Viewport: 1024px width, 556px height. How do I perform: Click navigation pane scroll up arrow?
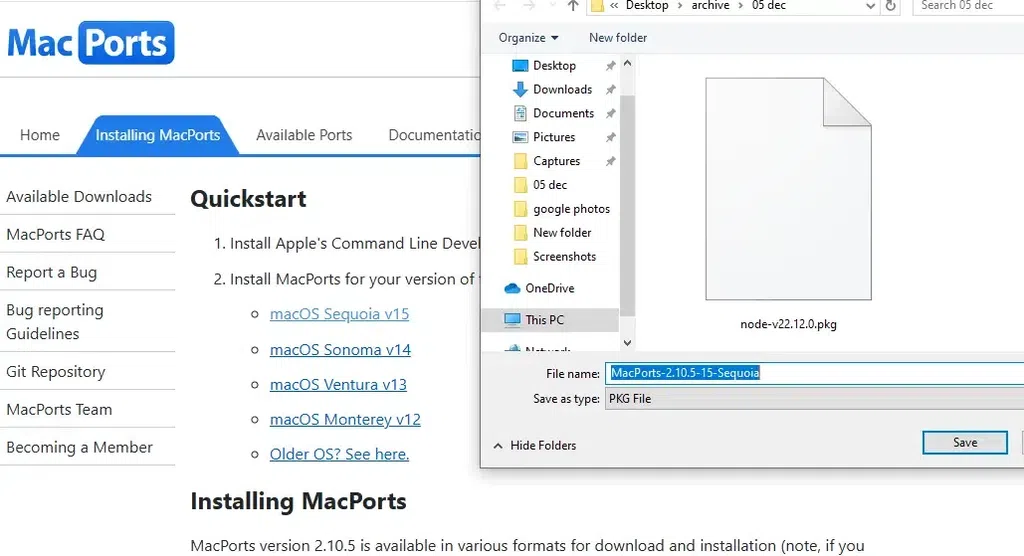[628, 64]
